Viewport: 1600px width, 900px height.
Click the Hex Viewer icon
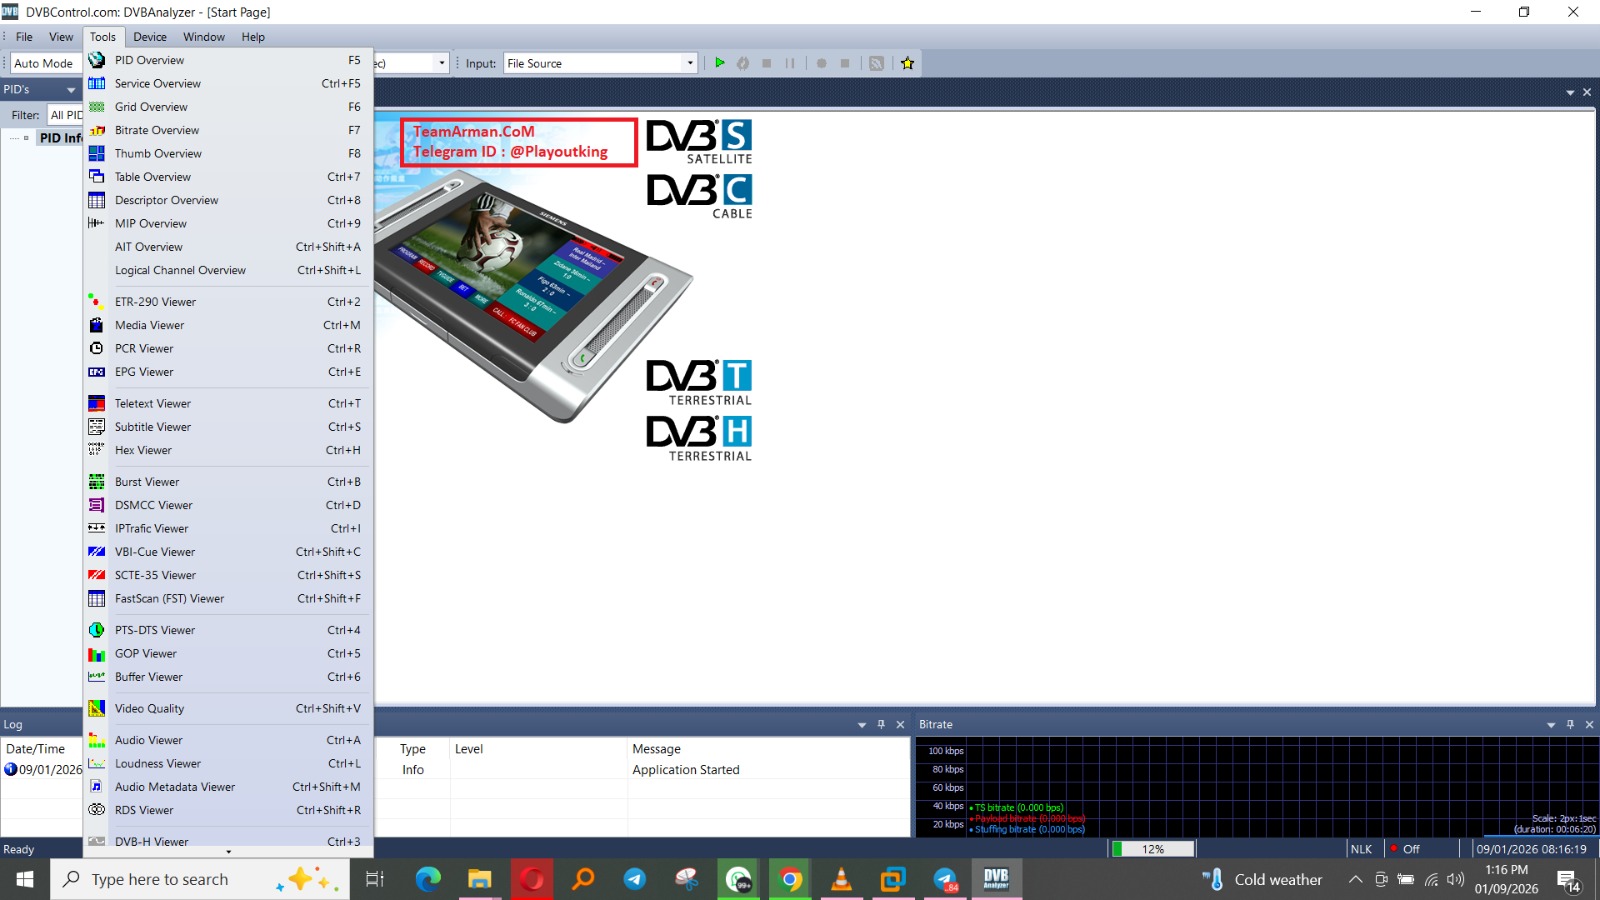click(97, 450)
